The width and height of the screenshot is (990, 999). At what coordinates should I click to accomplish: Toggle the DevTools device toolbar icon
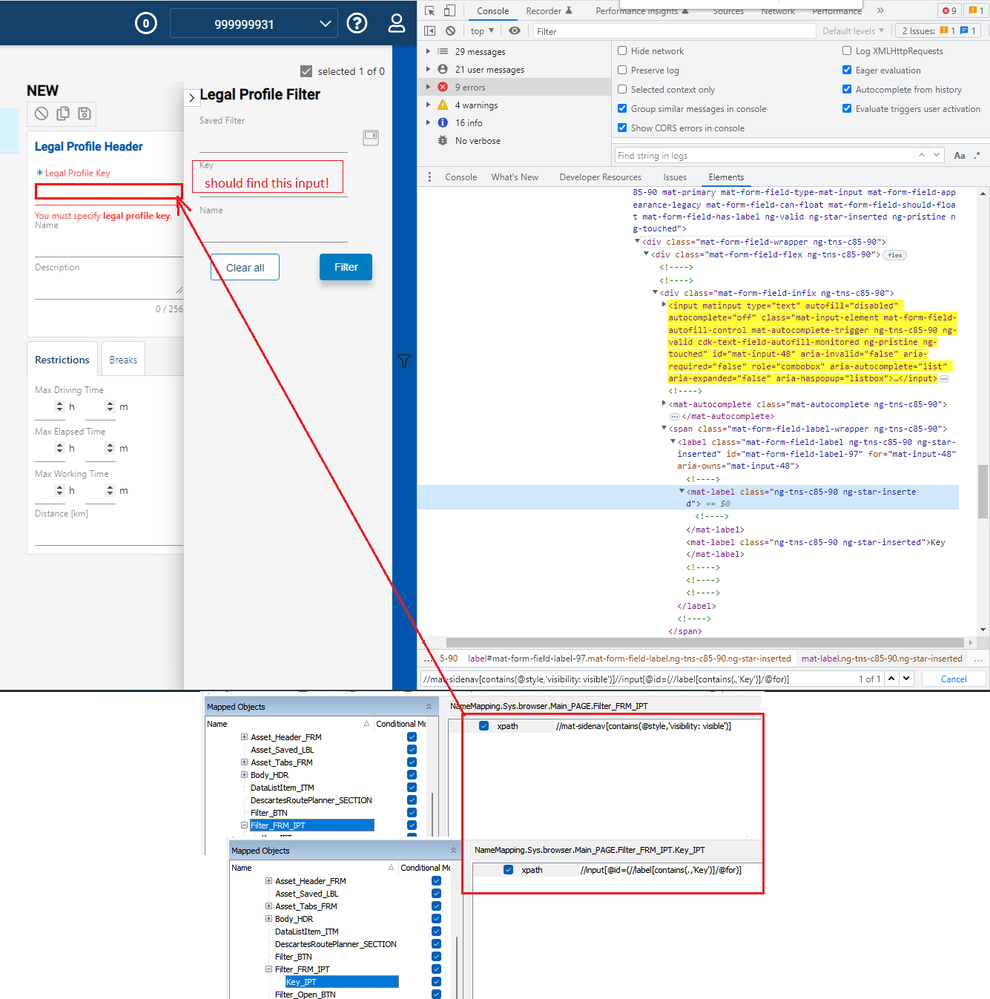[x=450, y=11]
